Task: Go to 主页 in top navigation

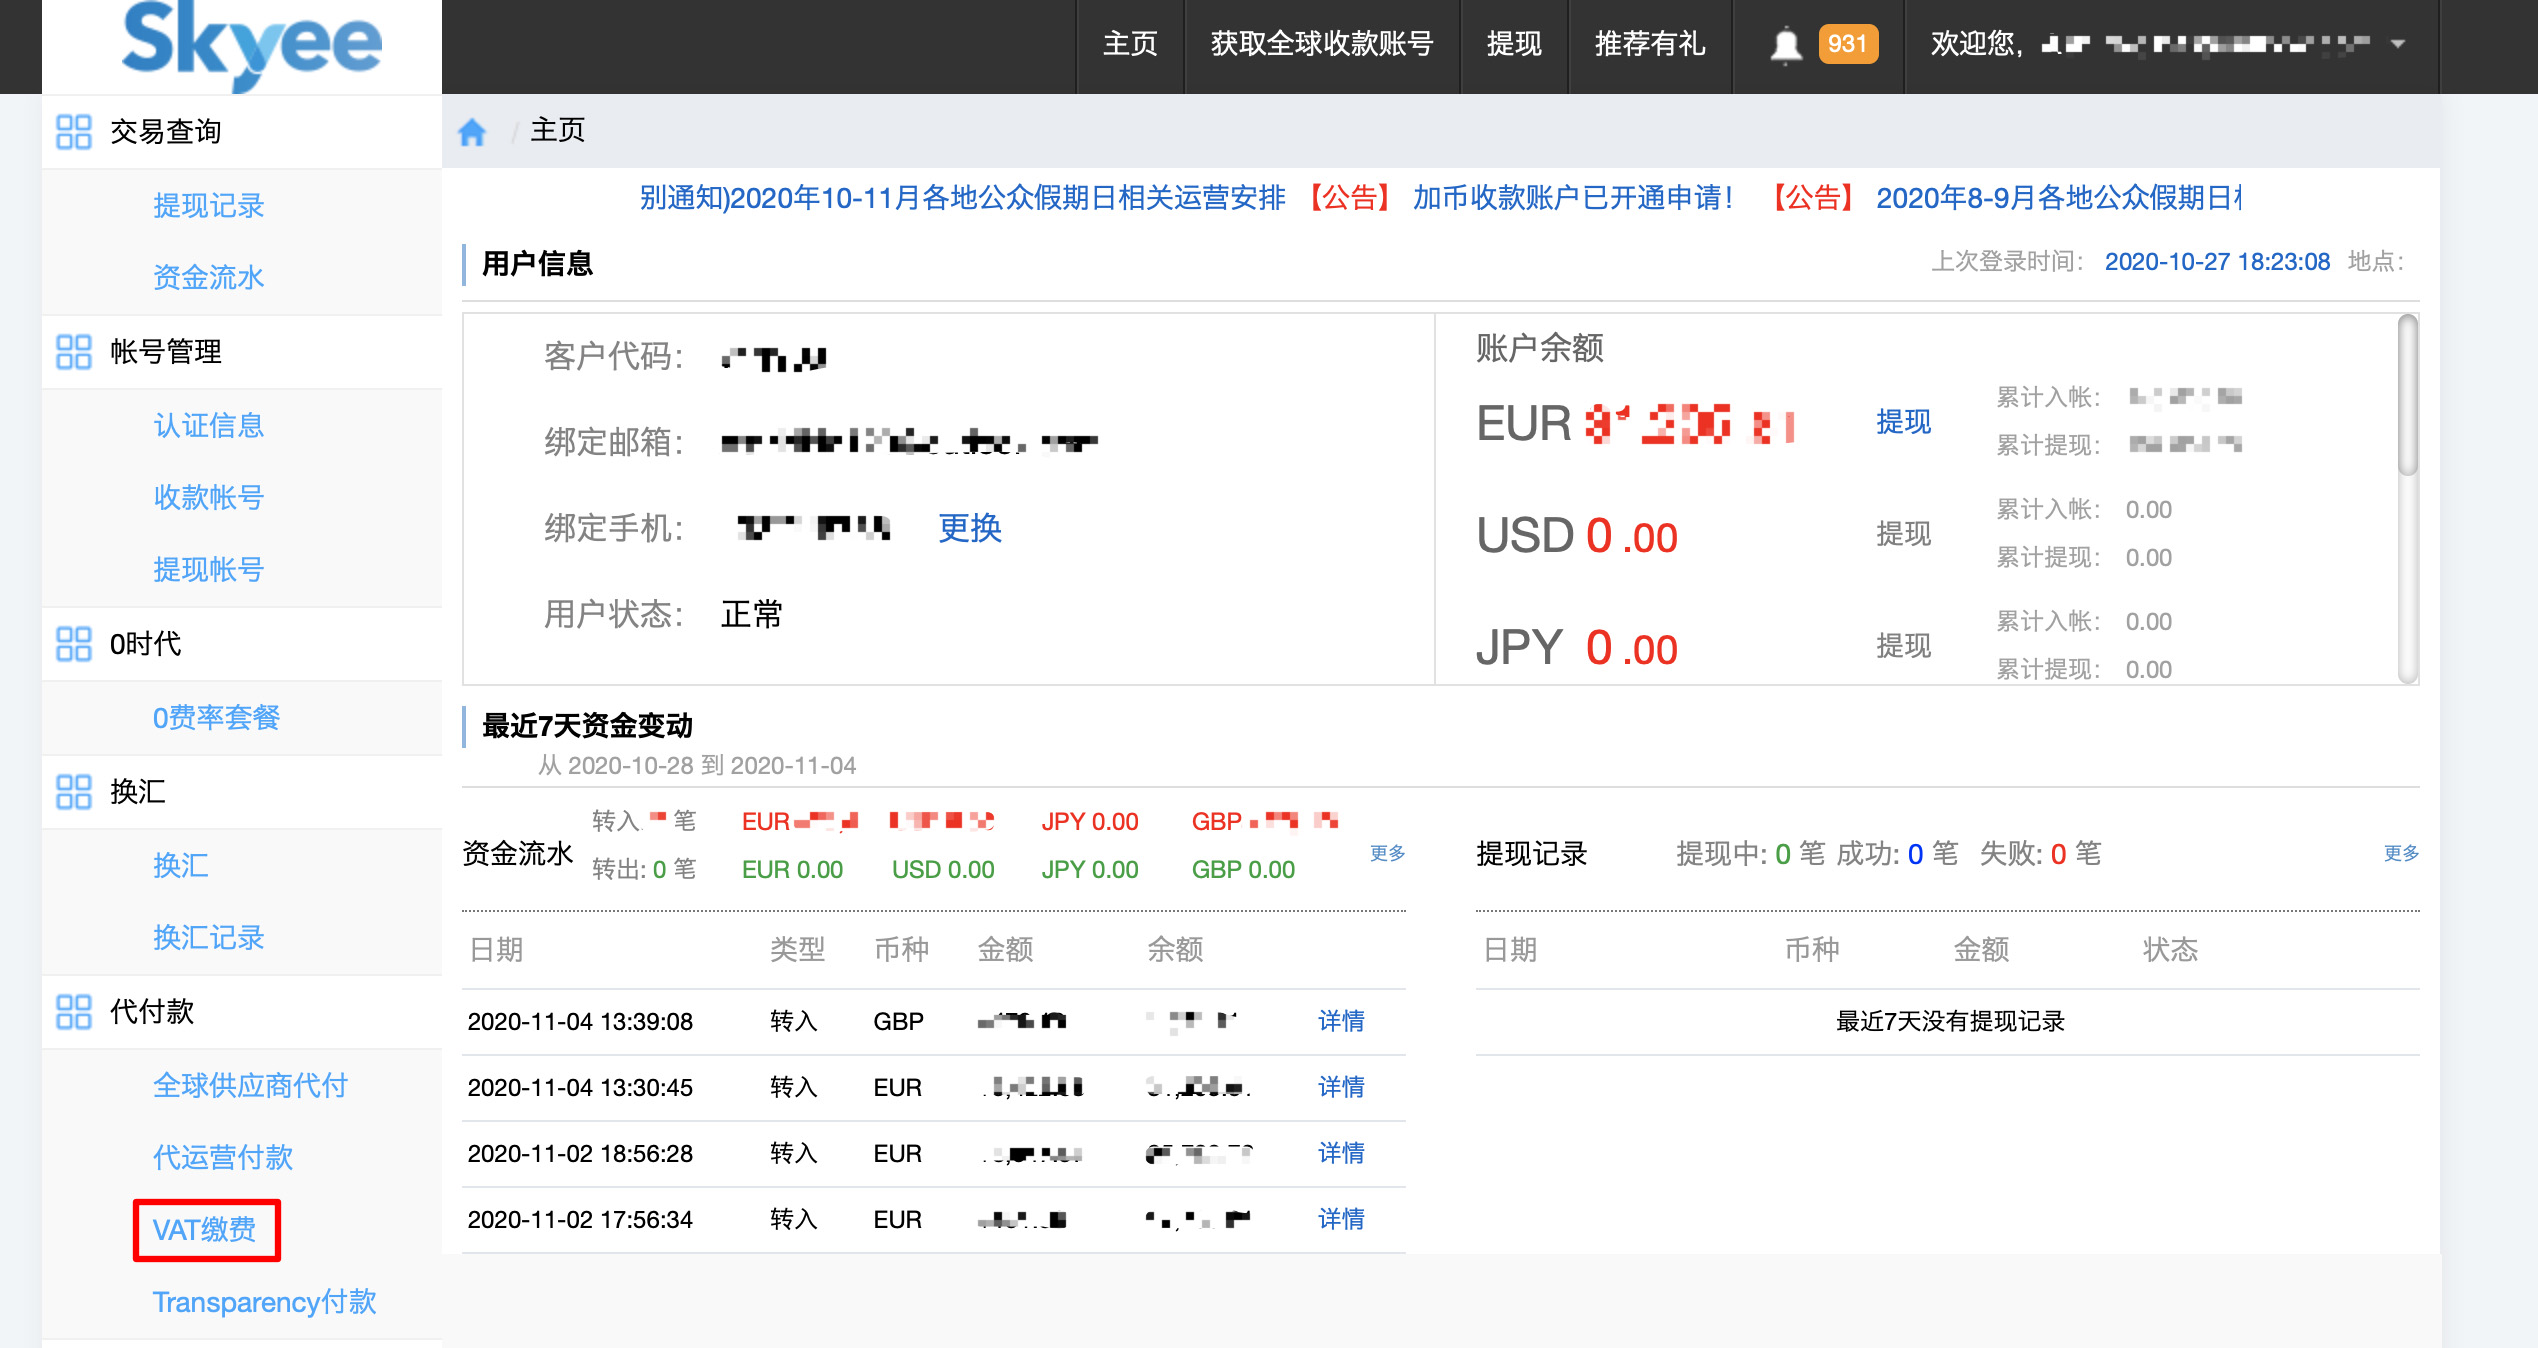Action: 1130,44
